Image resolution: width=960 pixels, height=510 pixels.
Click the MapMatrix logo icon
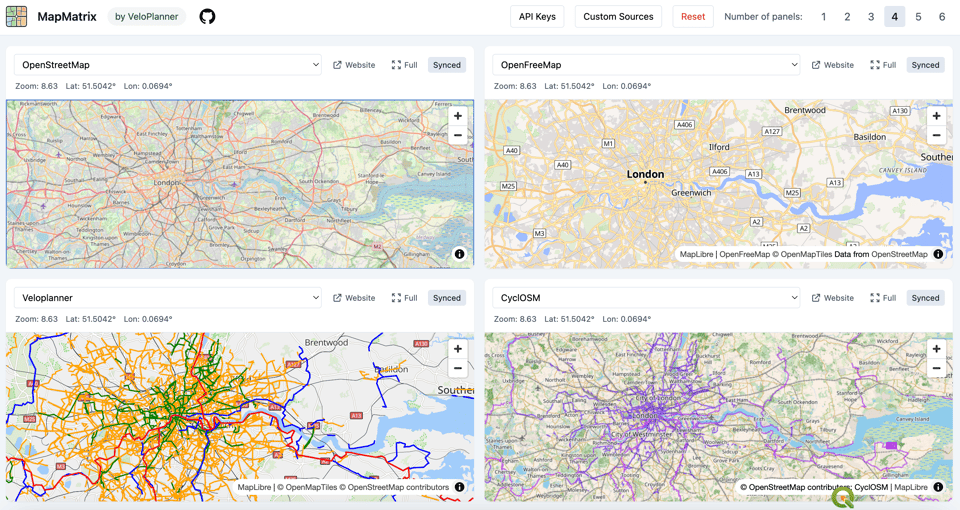tap(17, 17)
